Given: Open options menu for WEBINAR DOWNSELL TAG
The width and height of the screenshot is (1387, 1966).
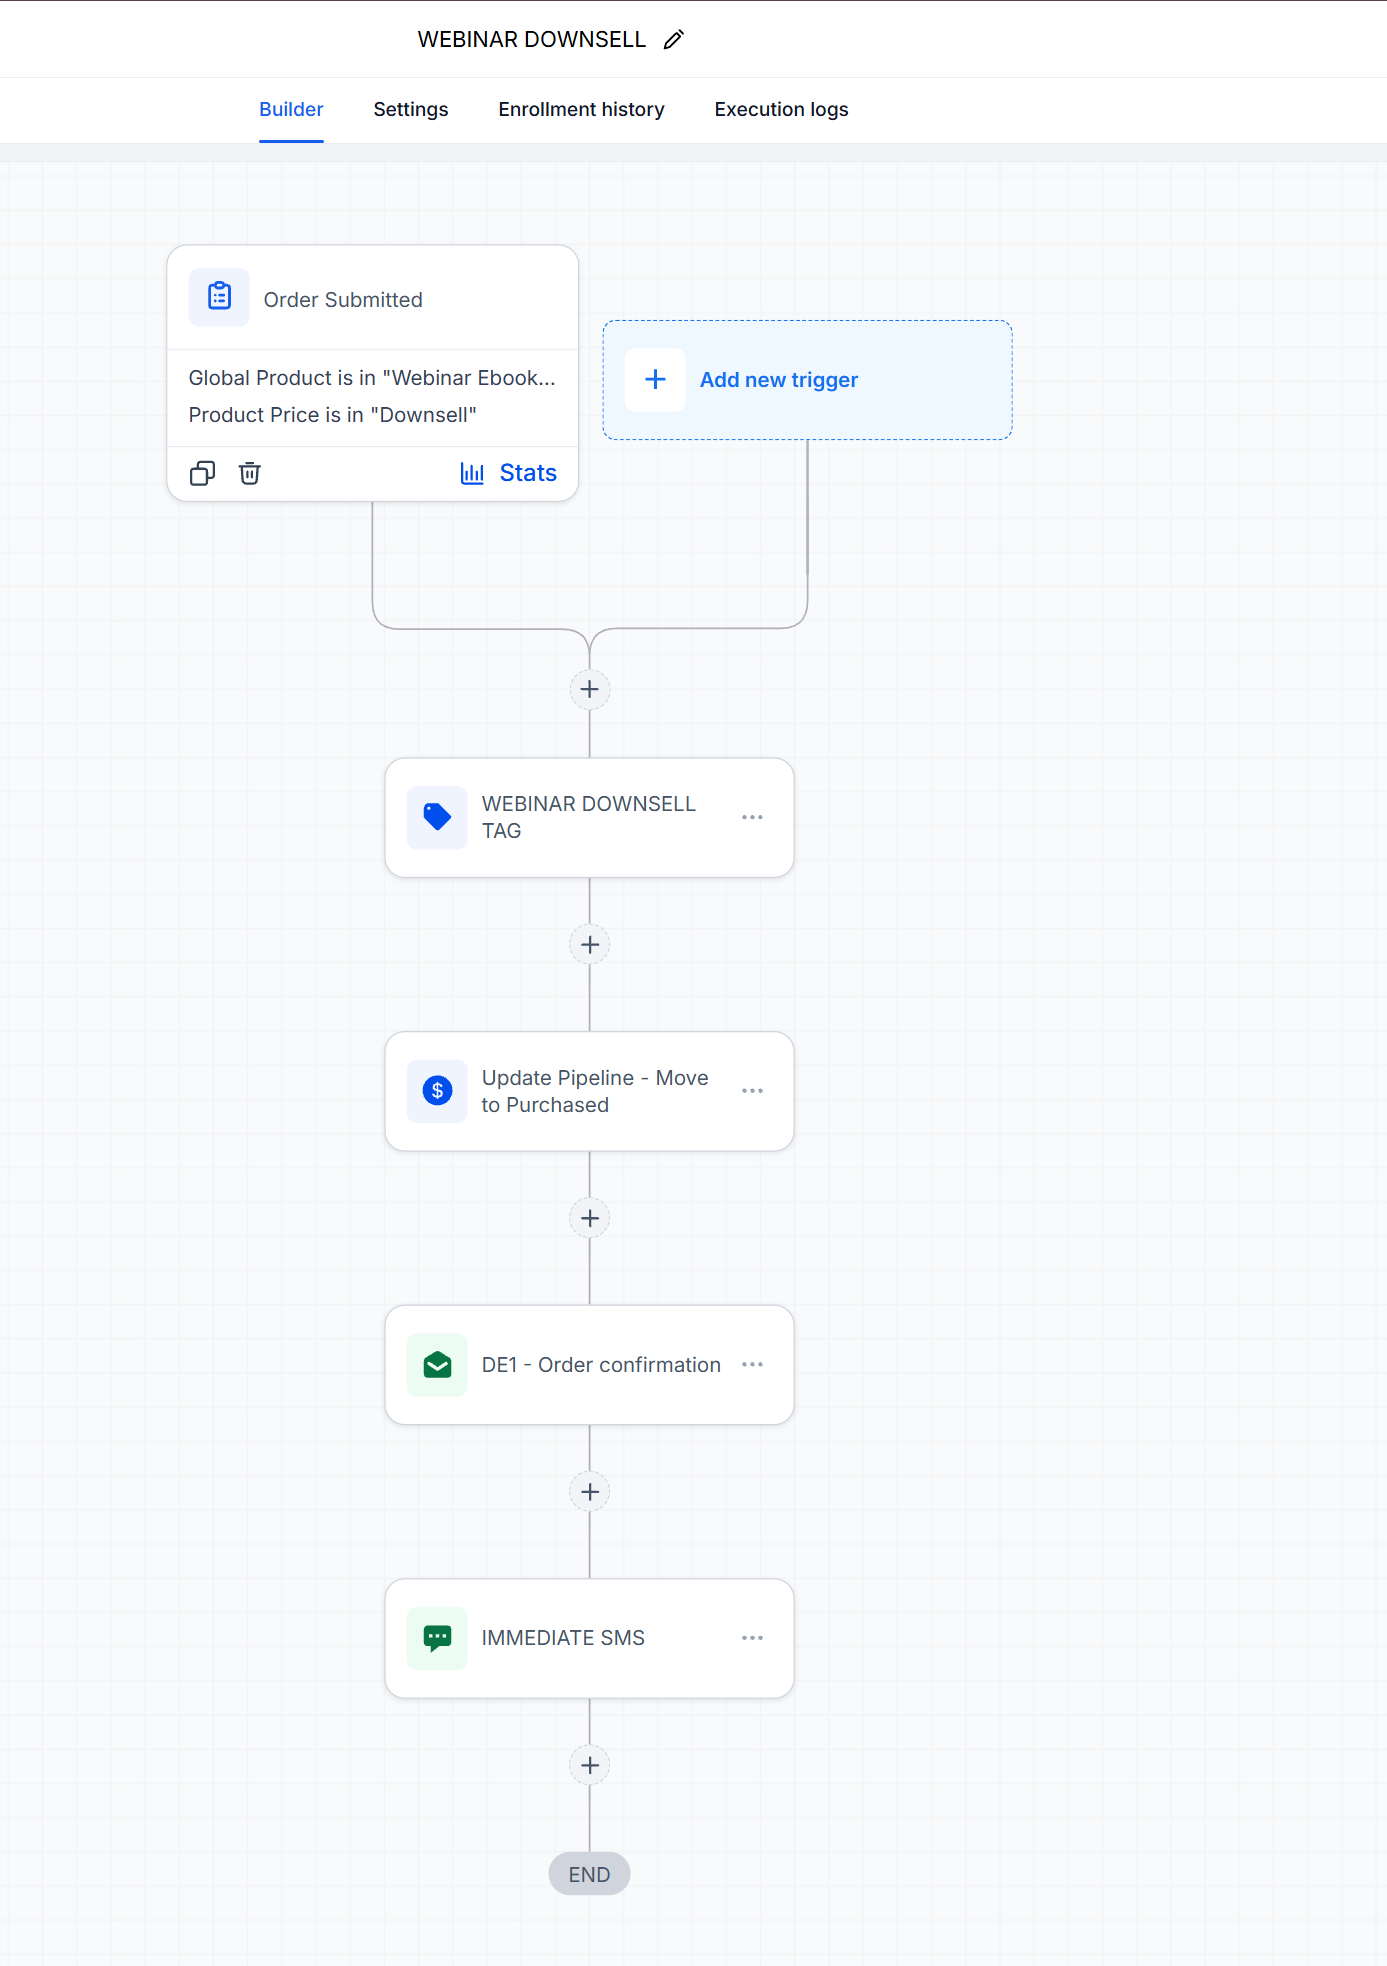Looking at the screenshot, I should click(x=752, y=817).
